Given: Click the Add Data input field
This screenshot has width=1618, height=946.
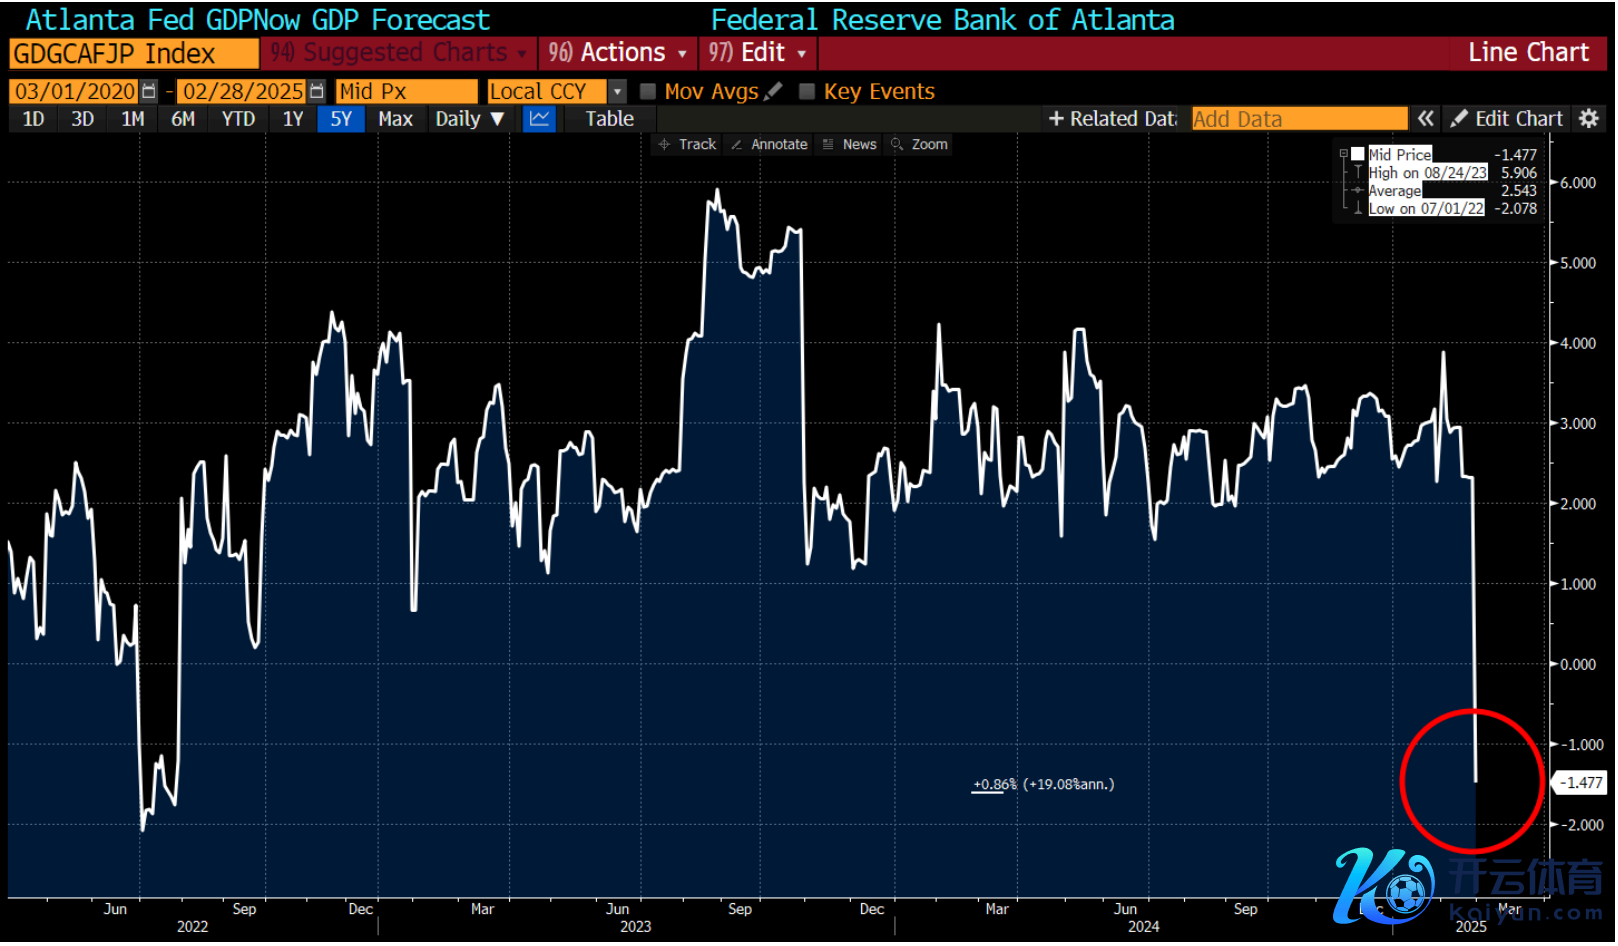Looking at the screenshot, I should click(1298, 119).
